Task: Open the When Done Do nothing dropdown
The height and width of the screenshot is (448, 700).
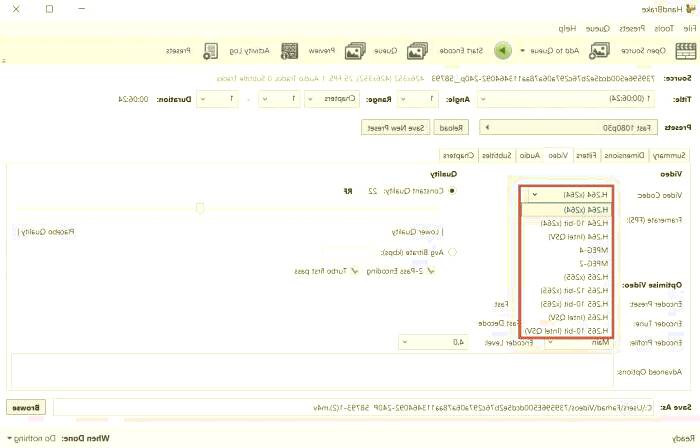Action: tap(32, 438)
